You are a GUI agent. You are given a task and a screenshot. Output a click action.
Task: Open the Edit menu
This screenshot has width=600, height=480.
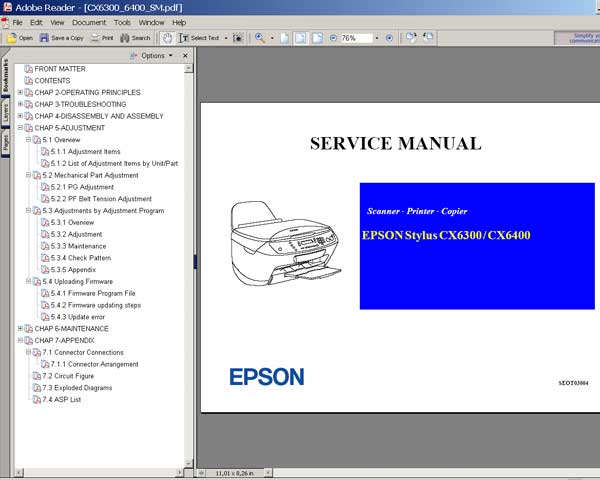click(x=36, y=23)
